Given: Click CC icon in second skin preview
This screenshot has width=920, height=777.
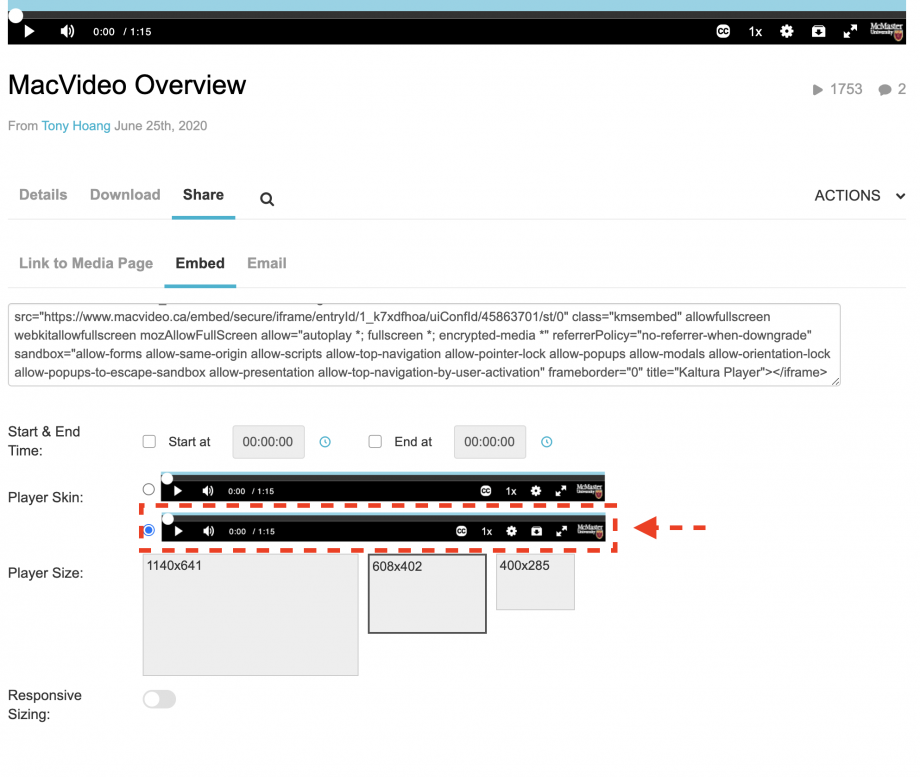Looking at the screenshot, I should click(x=462, y=531).
